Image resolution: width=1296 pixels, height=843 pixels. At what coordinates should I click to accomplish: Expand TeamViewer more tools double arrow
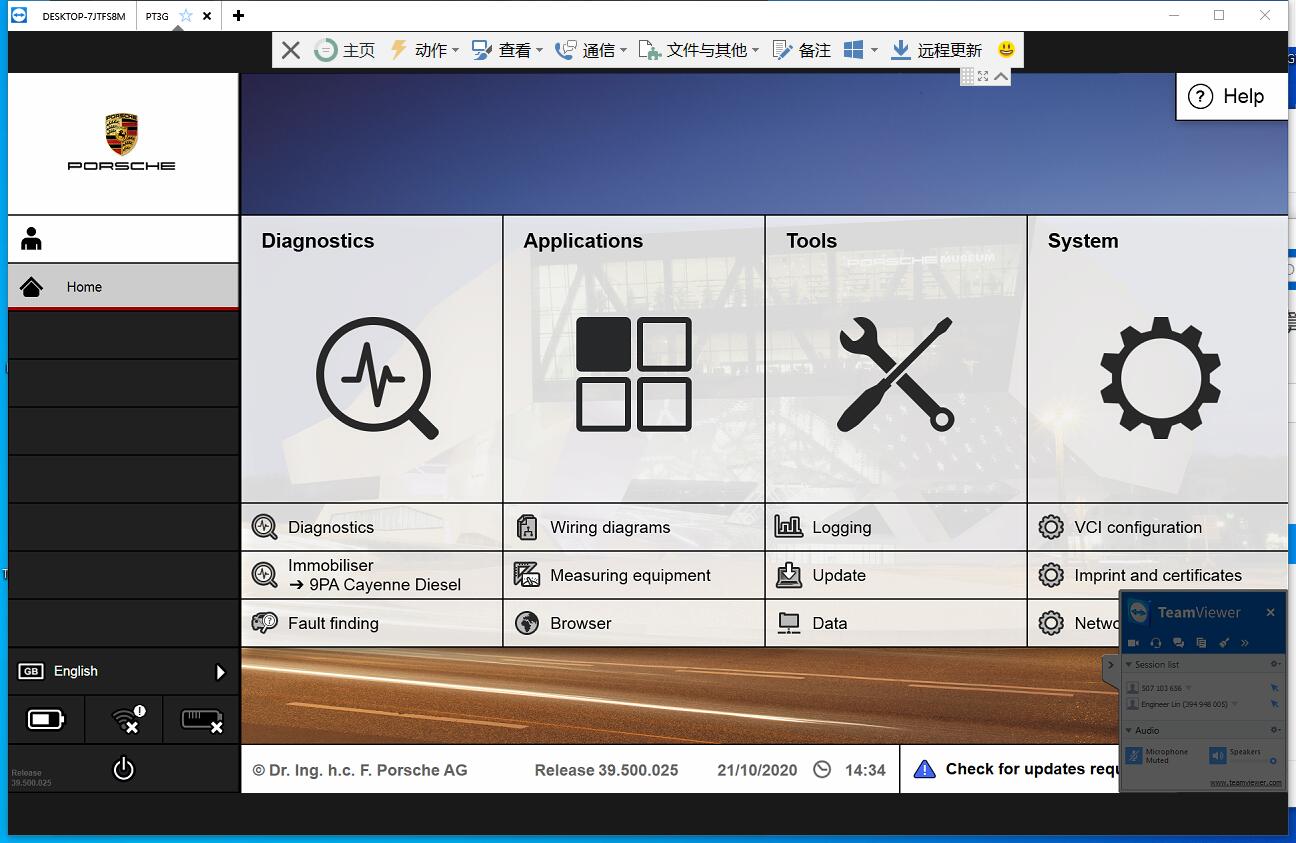(1245, 643)
